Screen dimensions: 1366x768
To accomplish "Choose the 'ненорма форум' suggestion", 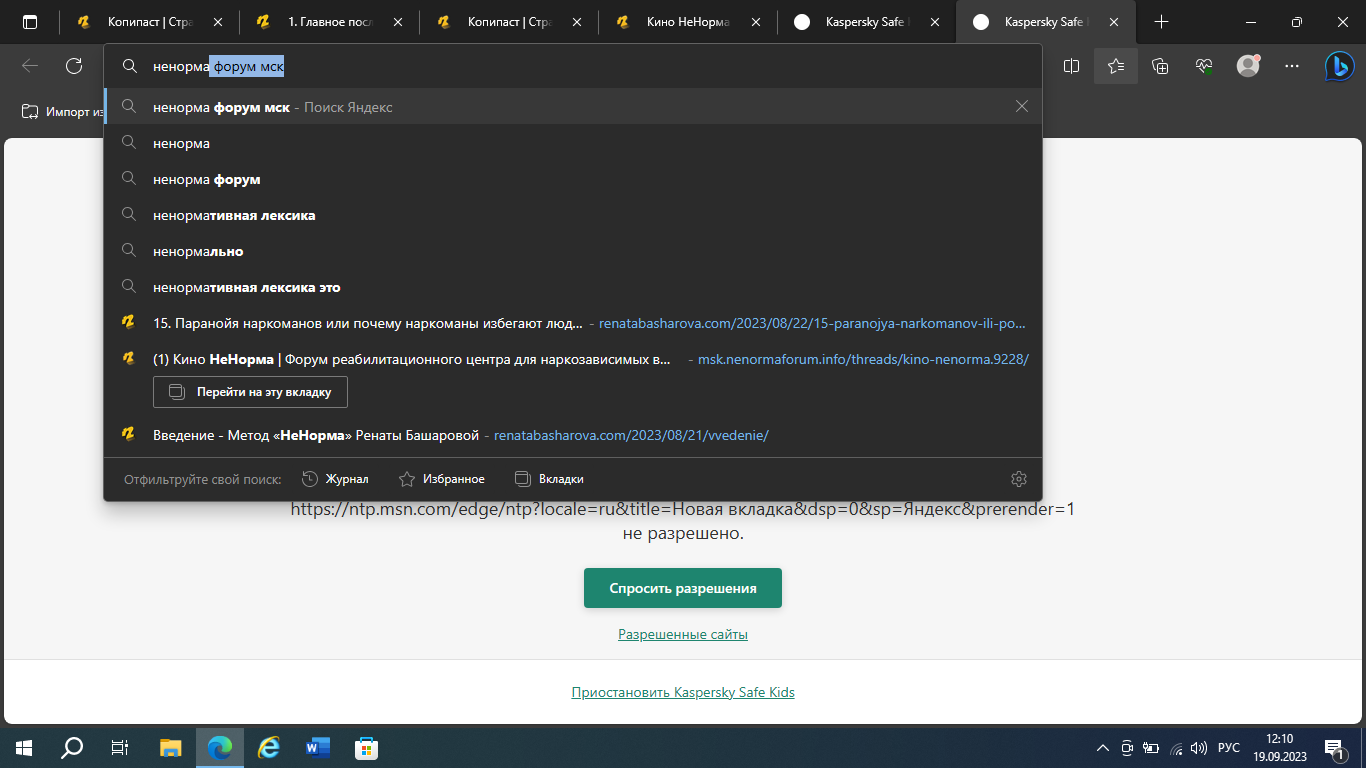I will (x=573, y=179).
